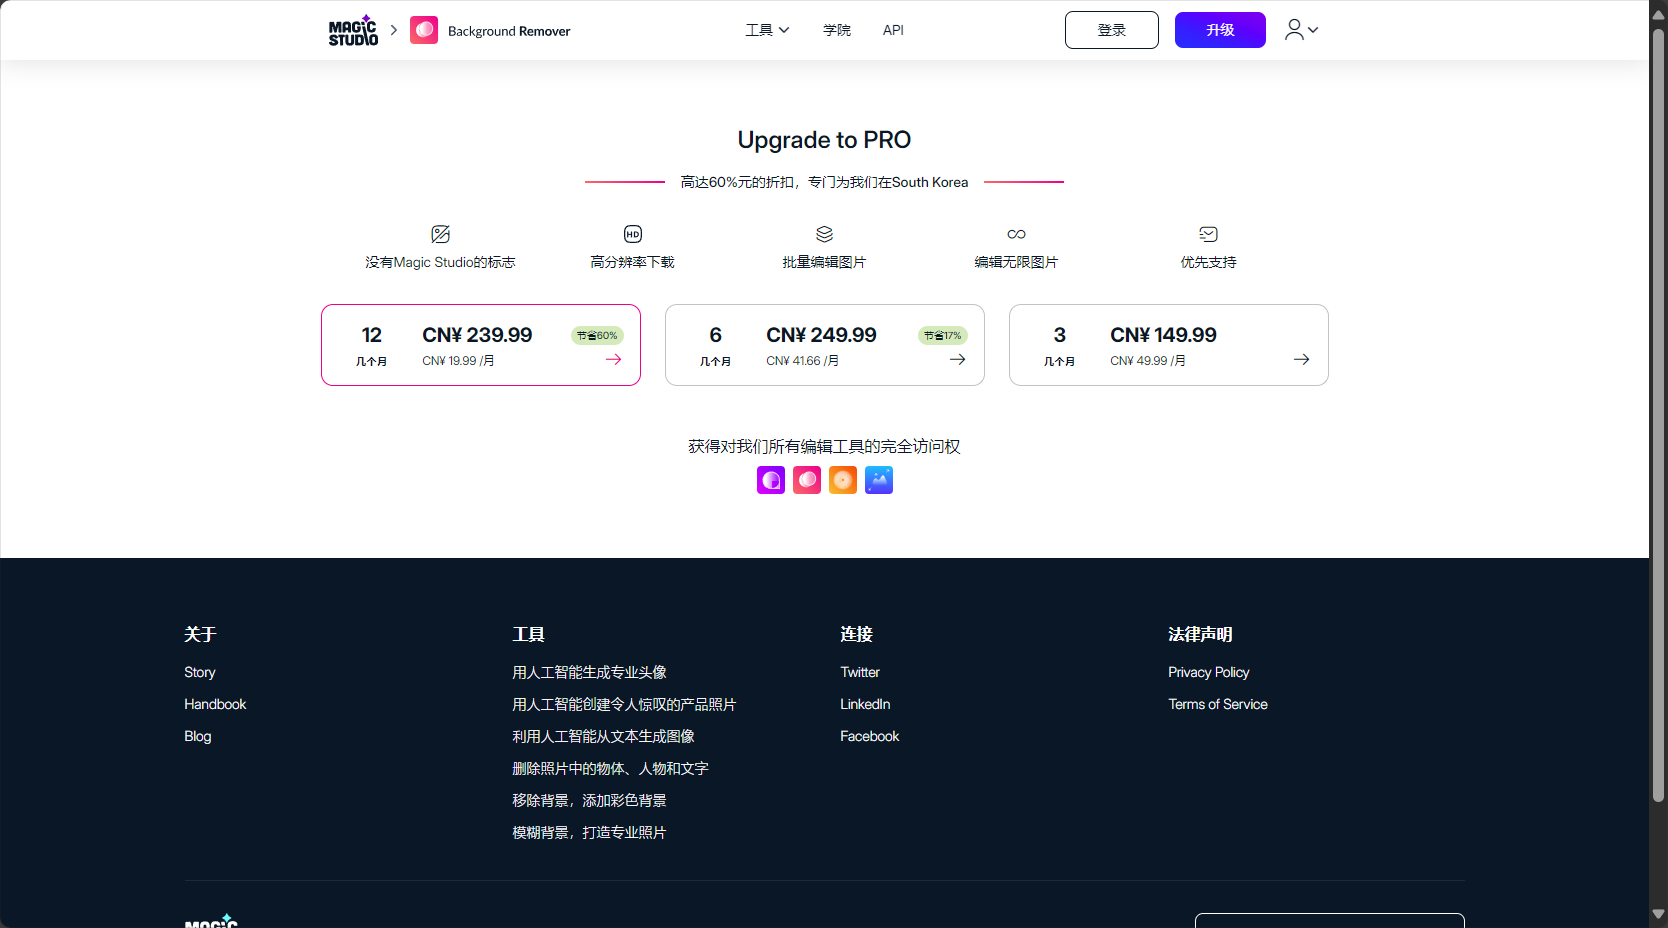Select the 6-month CN¥ 249.99 plan
Viewport: 1668px width, 928px height.
(825, 345)
